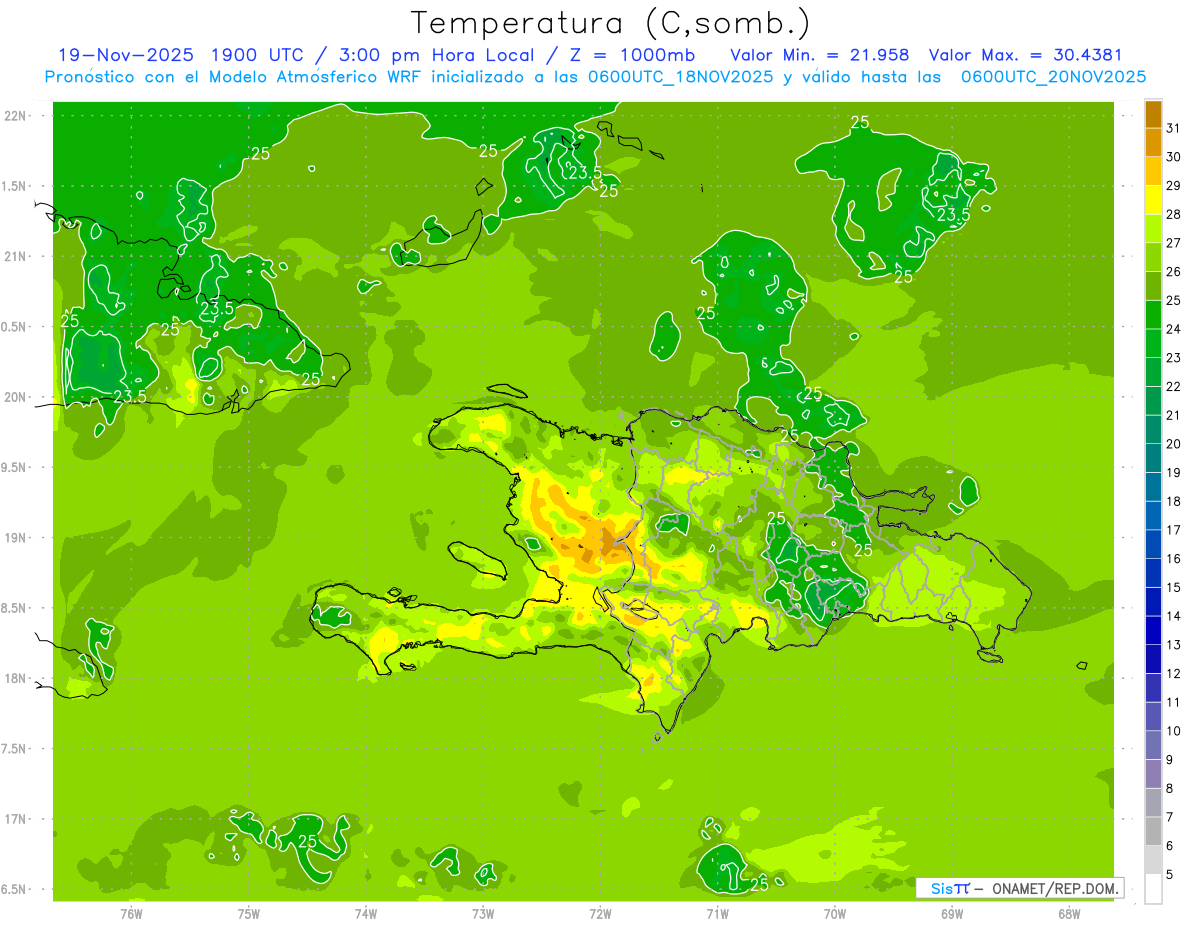Click legend number 31 on color scale
This screenshot has height=927, width=1200.
tap(1174, 128)
